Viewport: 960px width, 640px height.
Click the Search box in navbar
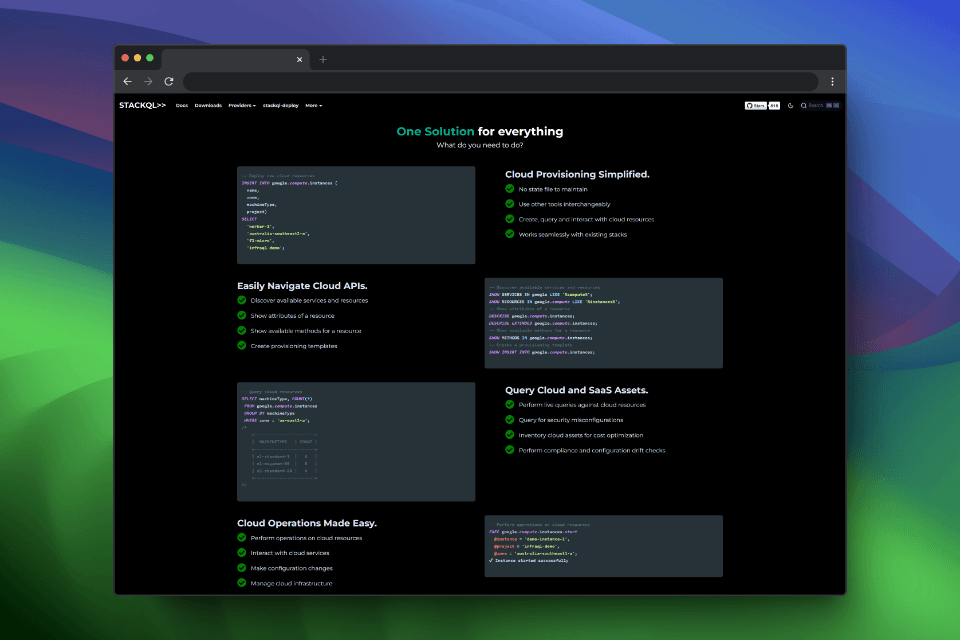(x=820, y=105)
